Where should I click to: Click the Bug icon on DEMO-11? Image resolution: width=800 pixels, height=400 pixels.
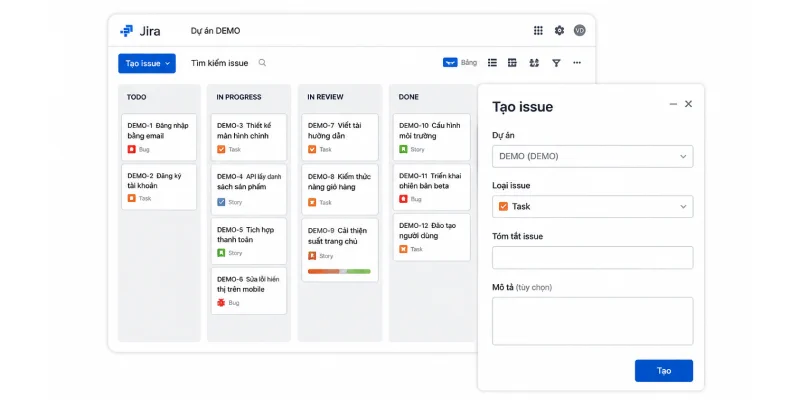coord(403,199)
